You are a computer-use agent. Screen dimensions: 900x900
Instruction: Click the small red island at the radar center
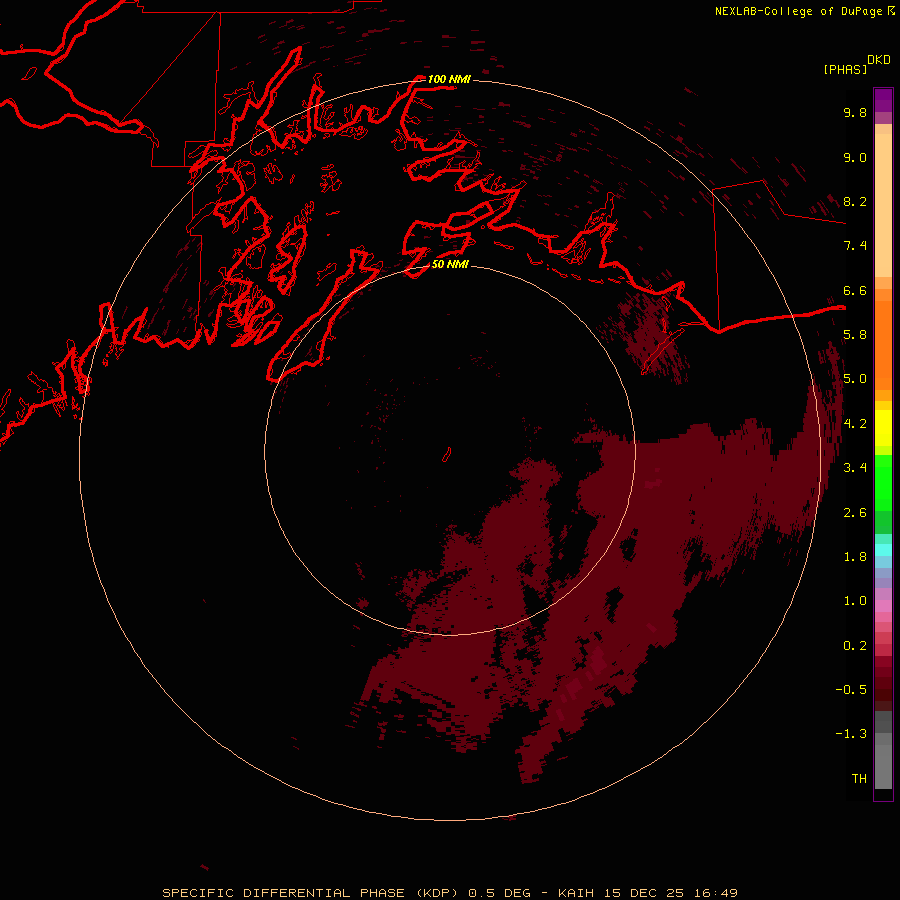tap(447, 455)
